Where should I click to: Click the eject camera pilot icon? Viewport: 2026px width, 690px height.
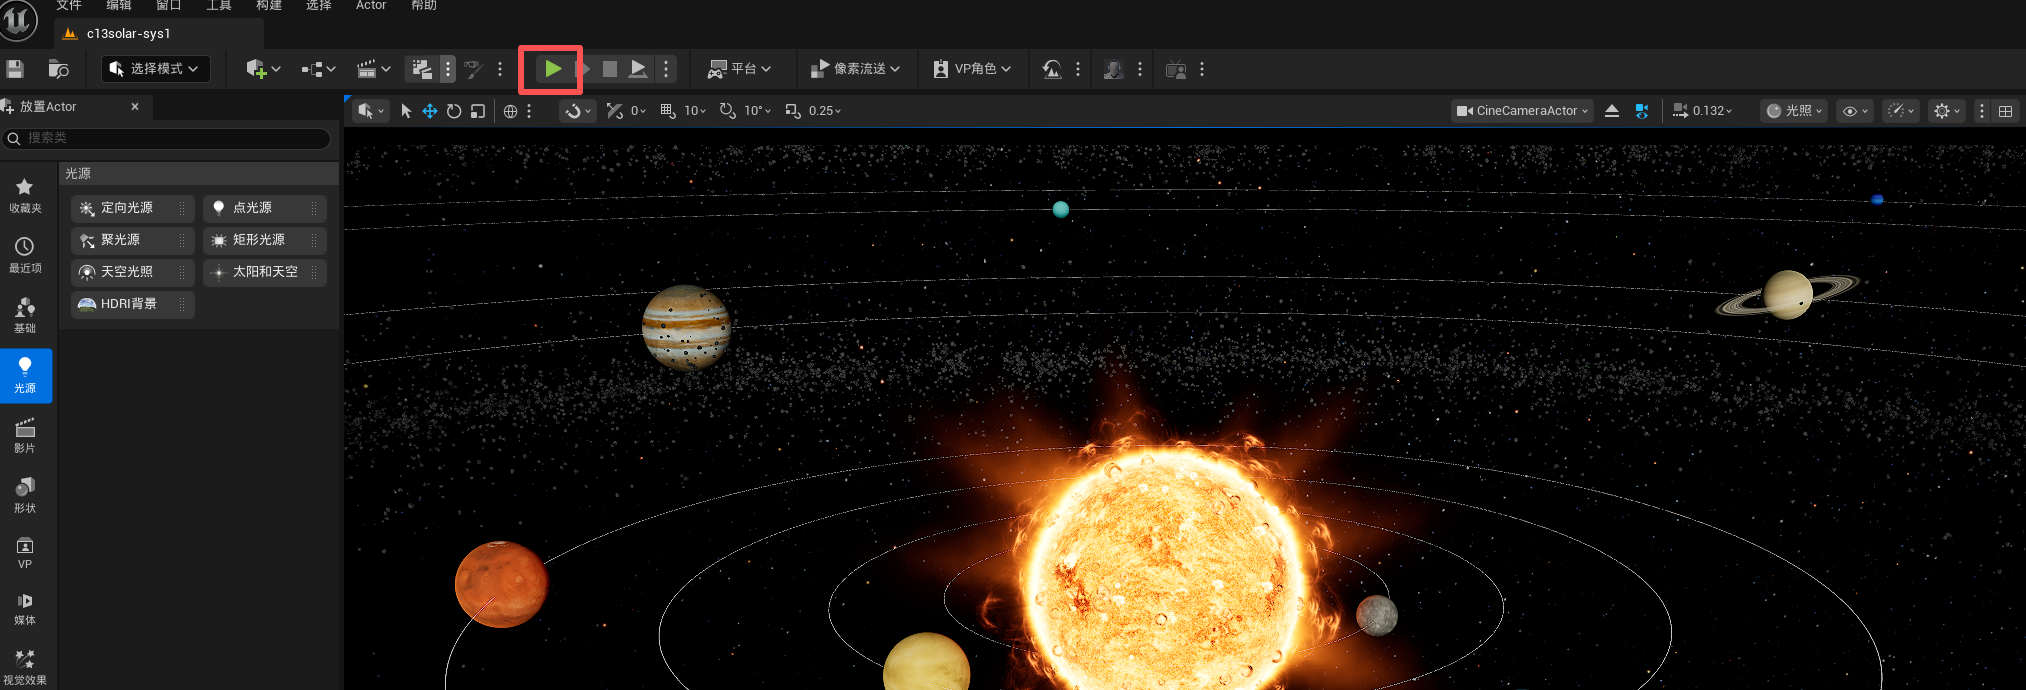pyautogui.click(x=1612, y=111)
